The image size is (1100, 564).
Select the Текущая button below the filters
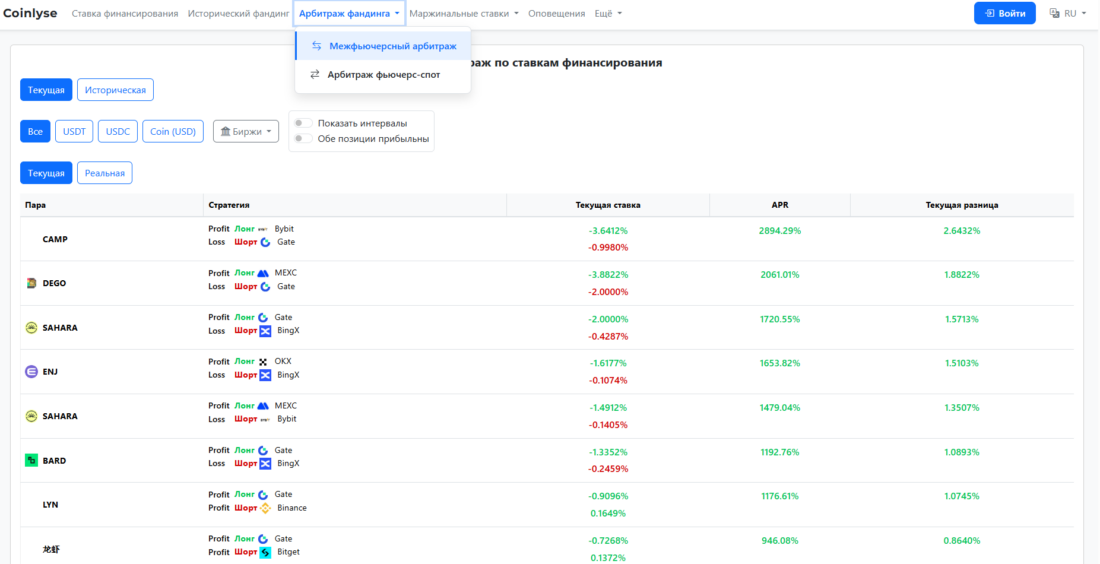pos(46,173)
